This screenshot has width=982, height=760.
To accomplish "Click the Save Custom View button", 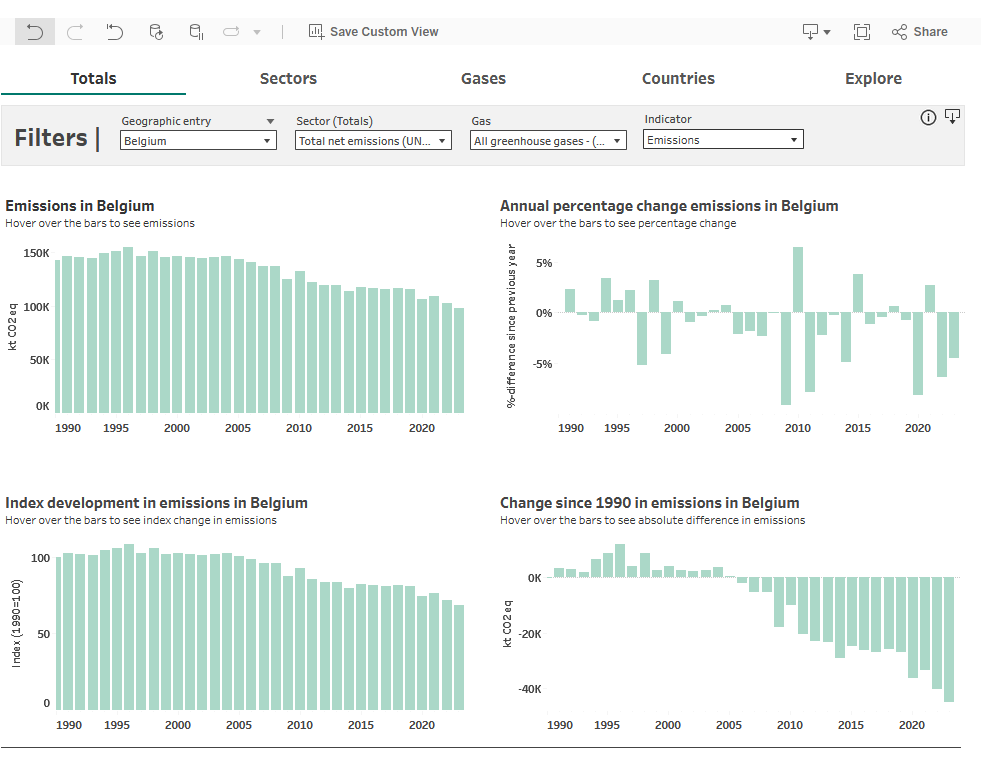I will coord(373,32).
